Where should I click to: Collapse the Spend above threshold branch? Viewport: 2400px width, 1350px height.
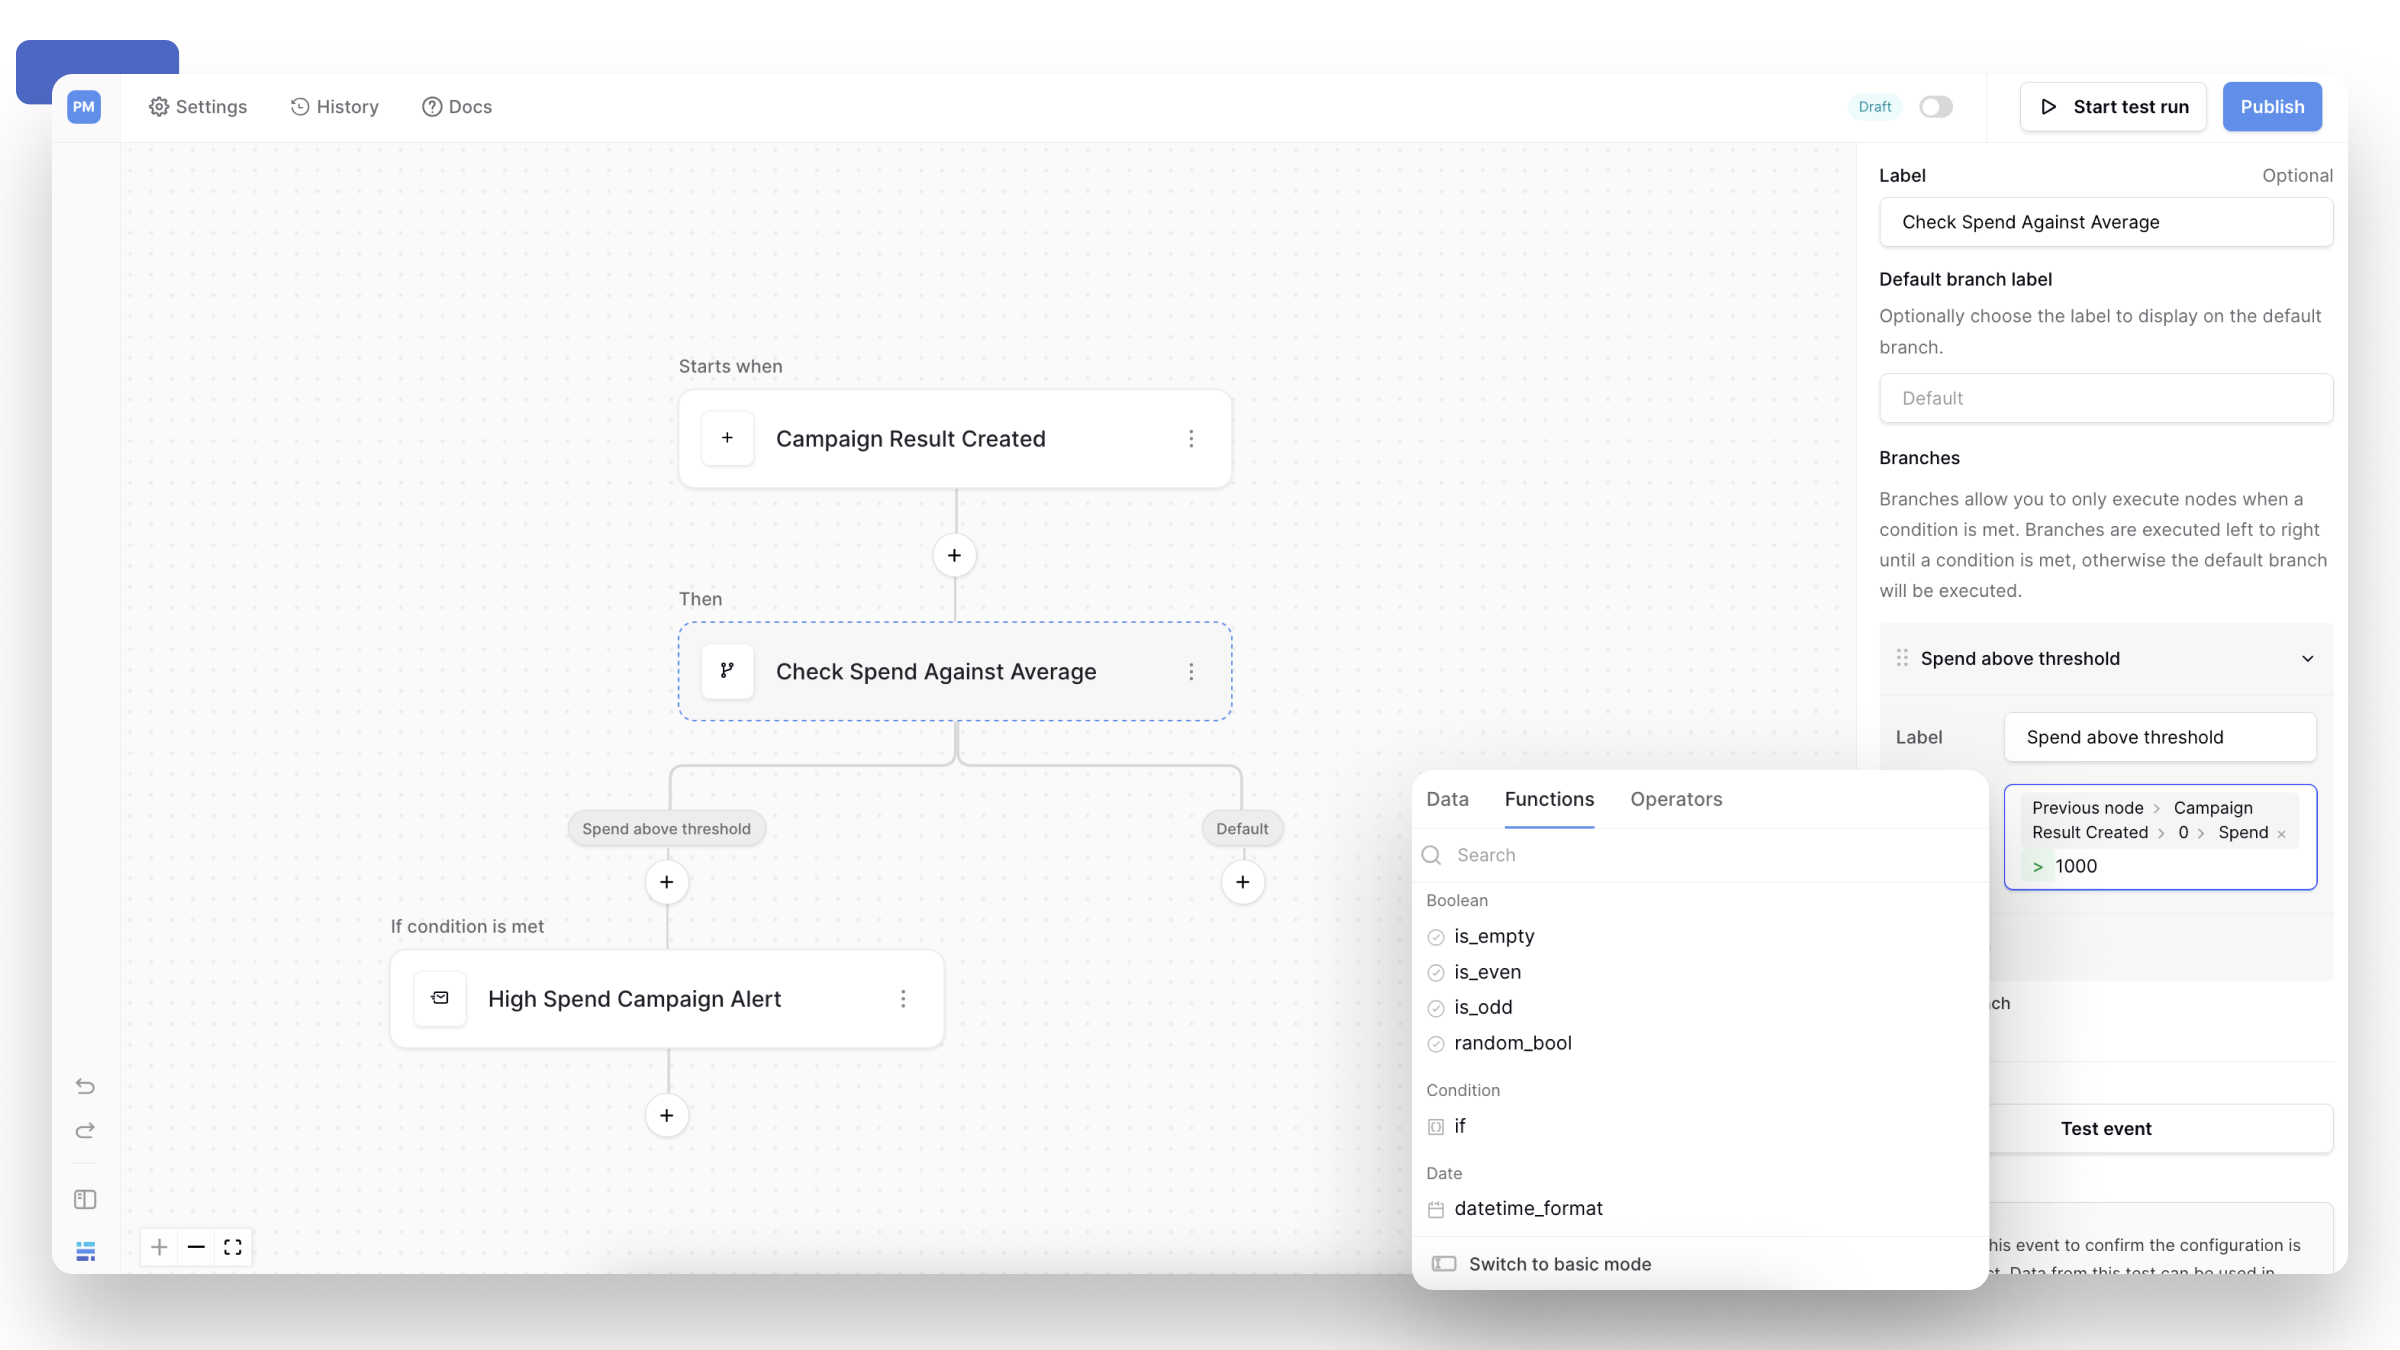click(2307, 659)
